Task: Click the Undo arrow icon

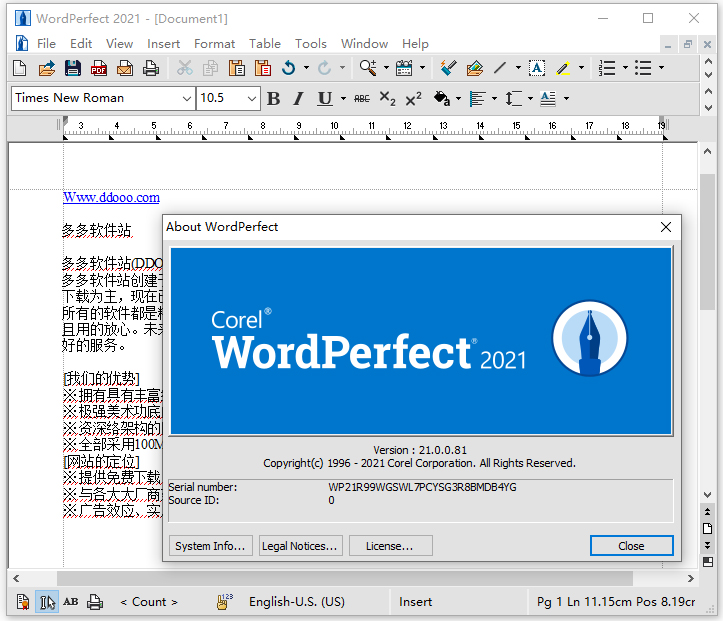Action: [x=289, y=68]
